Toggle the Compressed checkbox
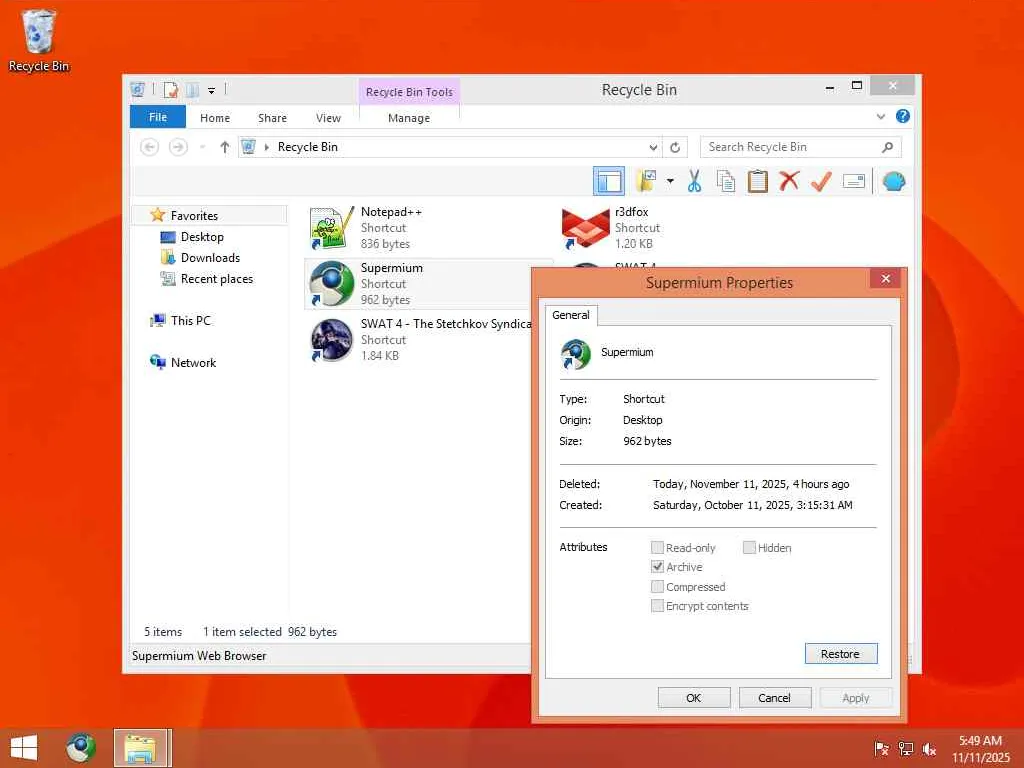Screen dimensions: 1024x768 [x=657, y=586]
